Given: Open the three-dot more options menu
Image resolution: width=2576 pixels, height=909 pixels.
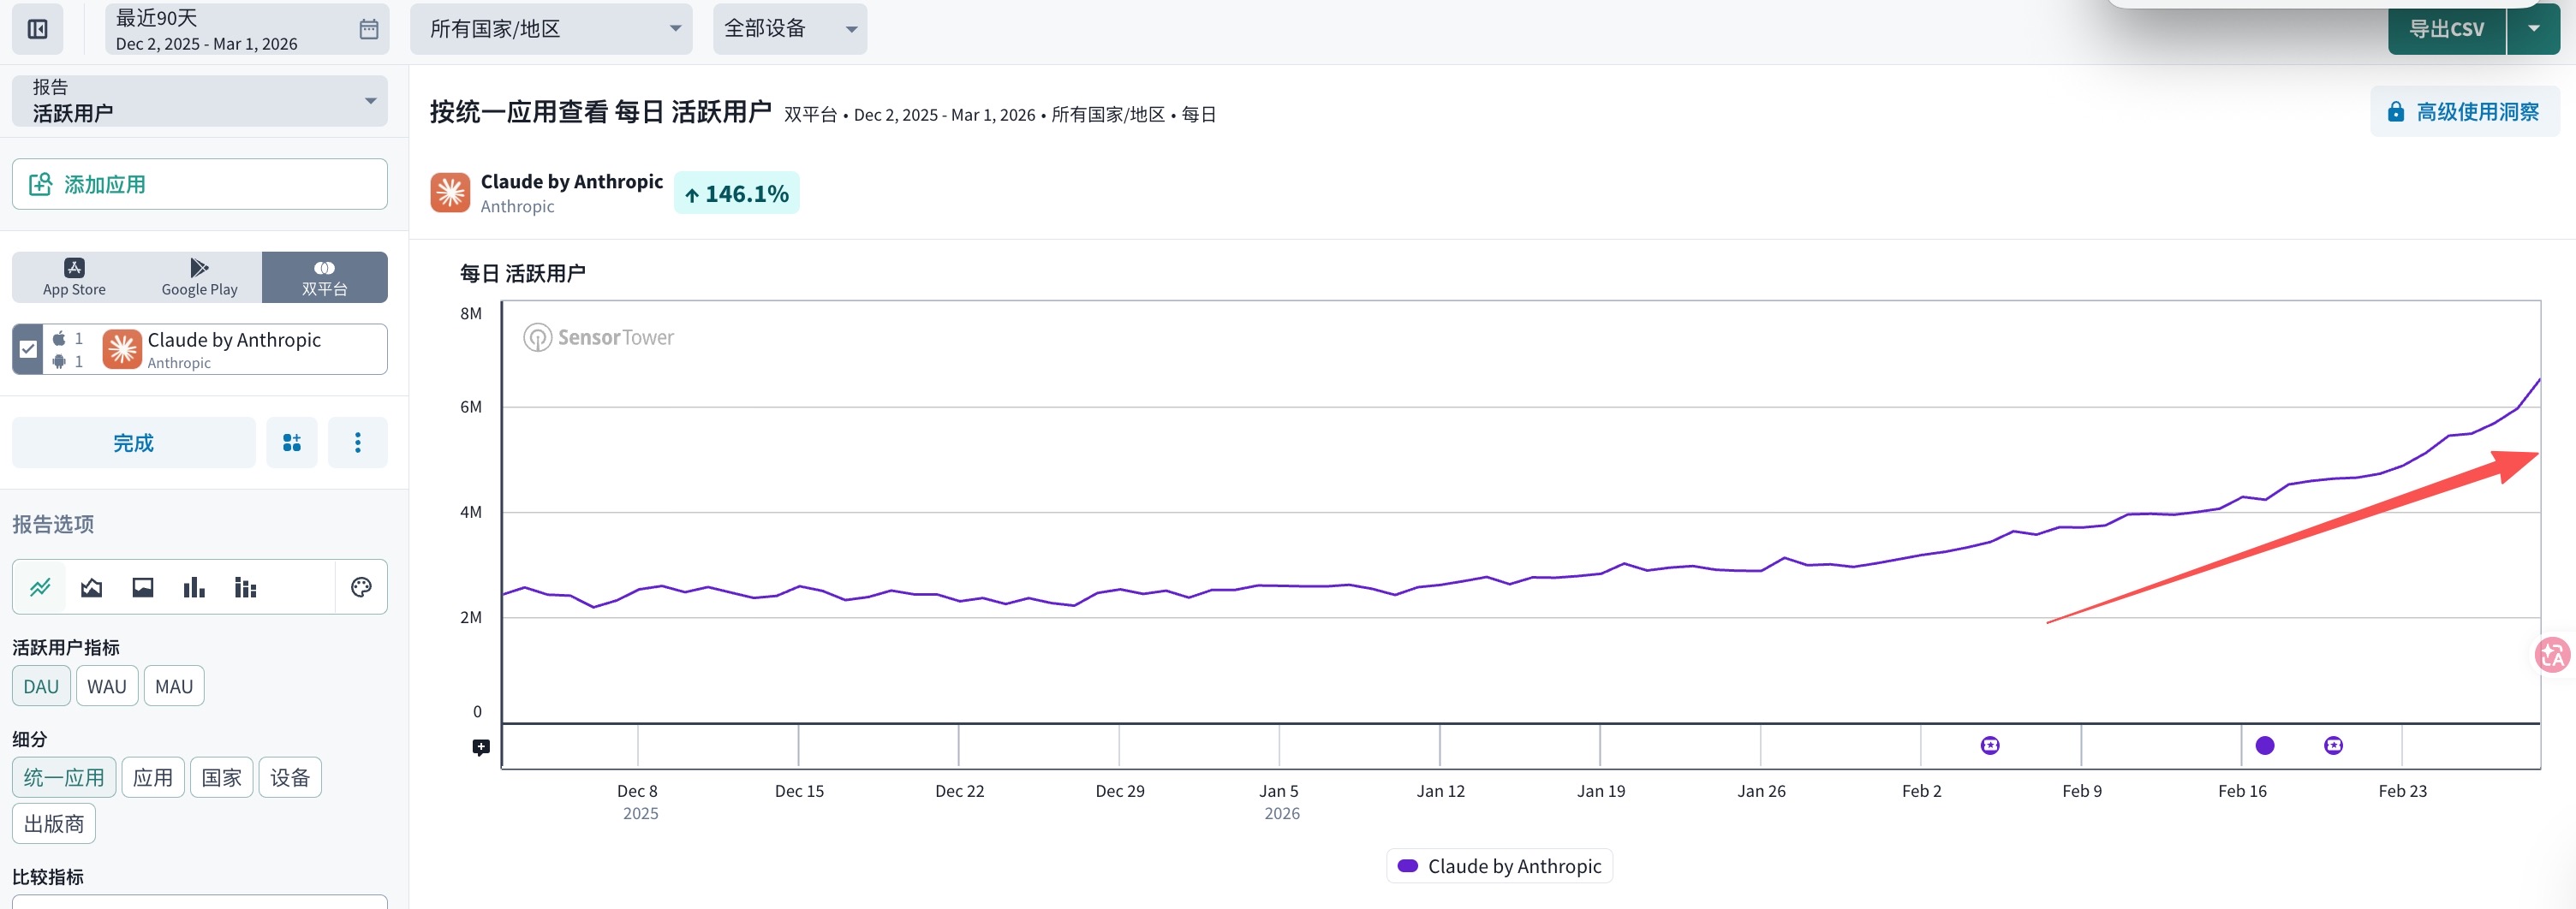Looking at the screenshot, I should (x=357, y=443).
